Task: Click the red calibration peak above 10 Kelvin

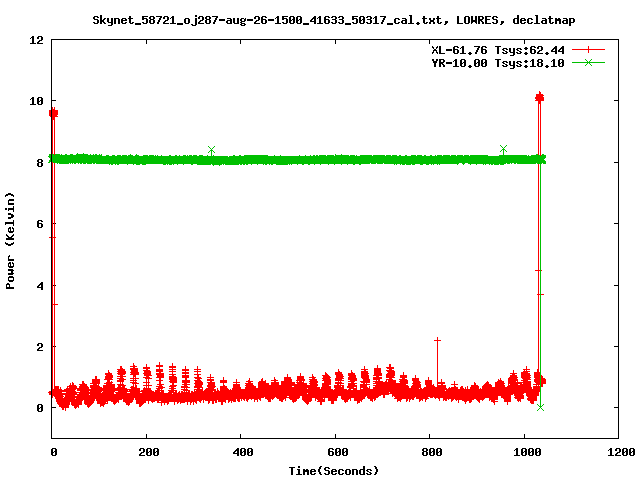Action: pyautogui.click(x=540, y=97)
